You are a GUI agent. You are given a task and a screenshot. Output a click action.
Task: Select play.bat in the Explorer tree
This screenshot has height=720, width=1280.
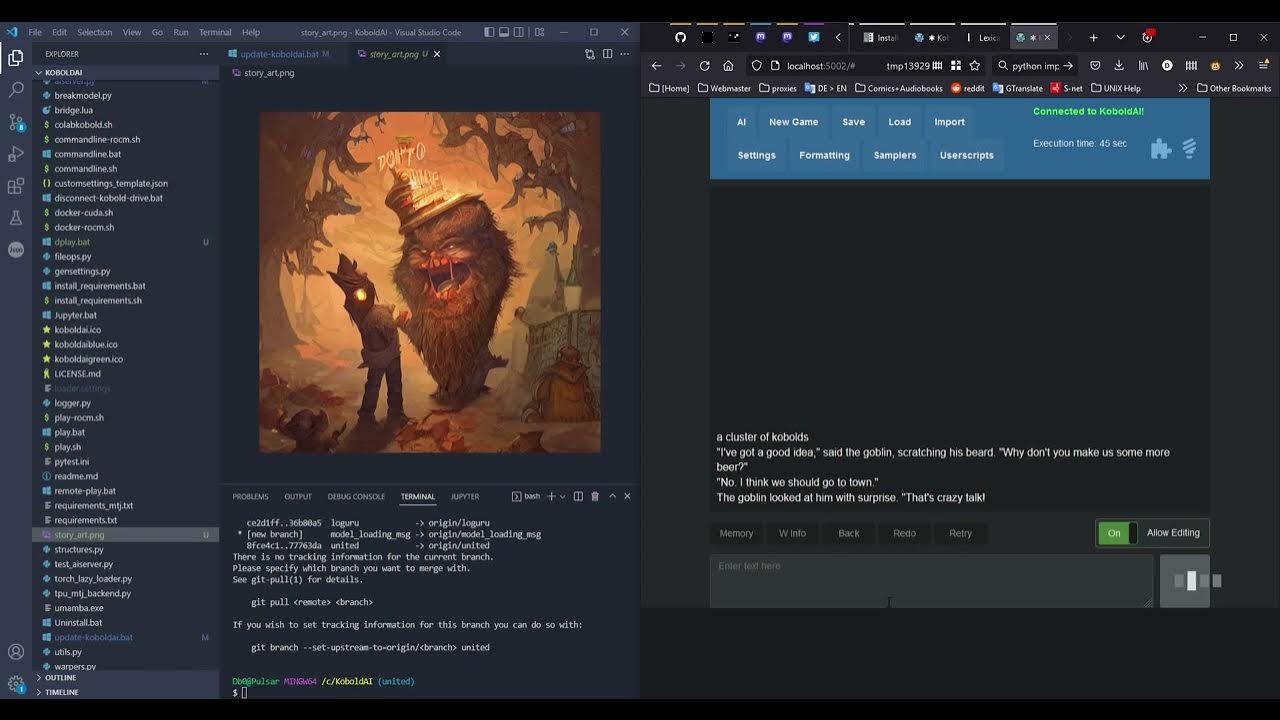point(69,432)
